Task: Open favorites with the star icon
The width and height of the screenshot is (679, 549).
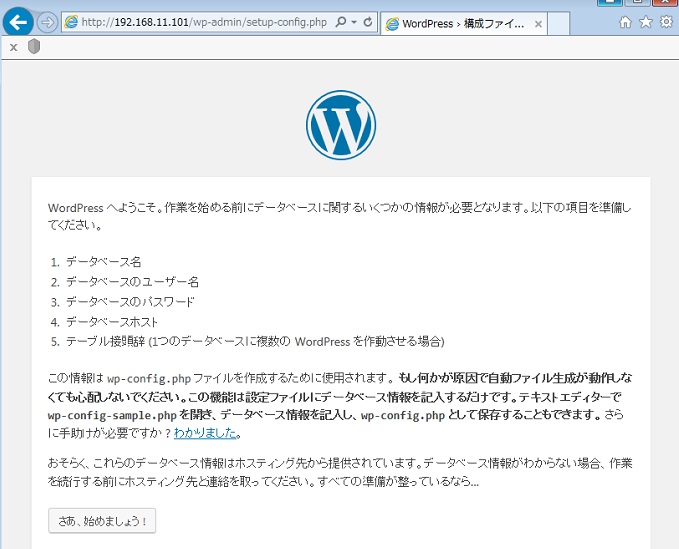Action: (x=646, y=22)
